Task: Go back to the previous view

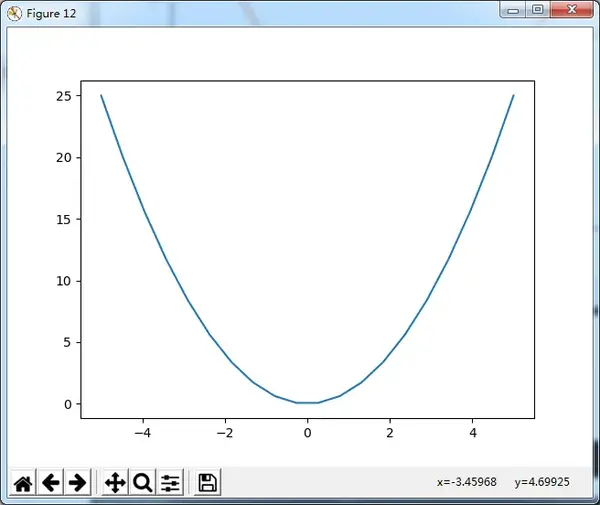Action: [51, 482]
